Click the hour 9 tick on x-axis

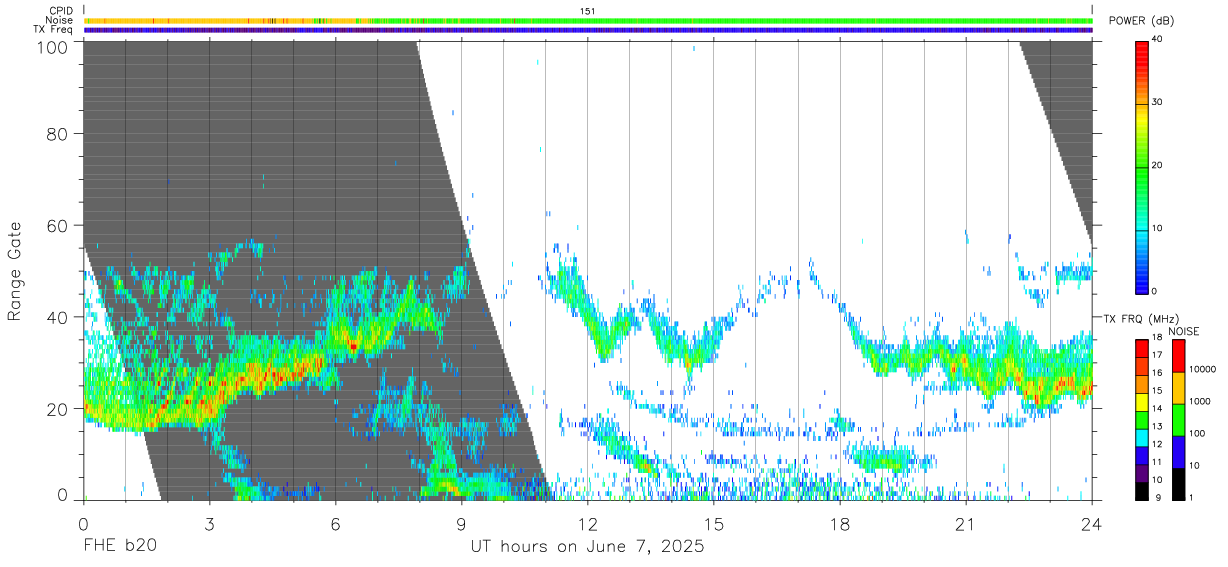(x=461, y=524)
